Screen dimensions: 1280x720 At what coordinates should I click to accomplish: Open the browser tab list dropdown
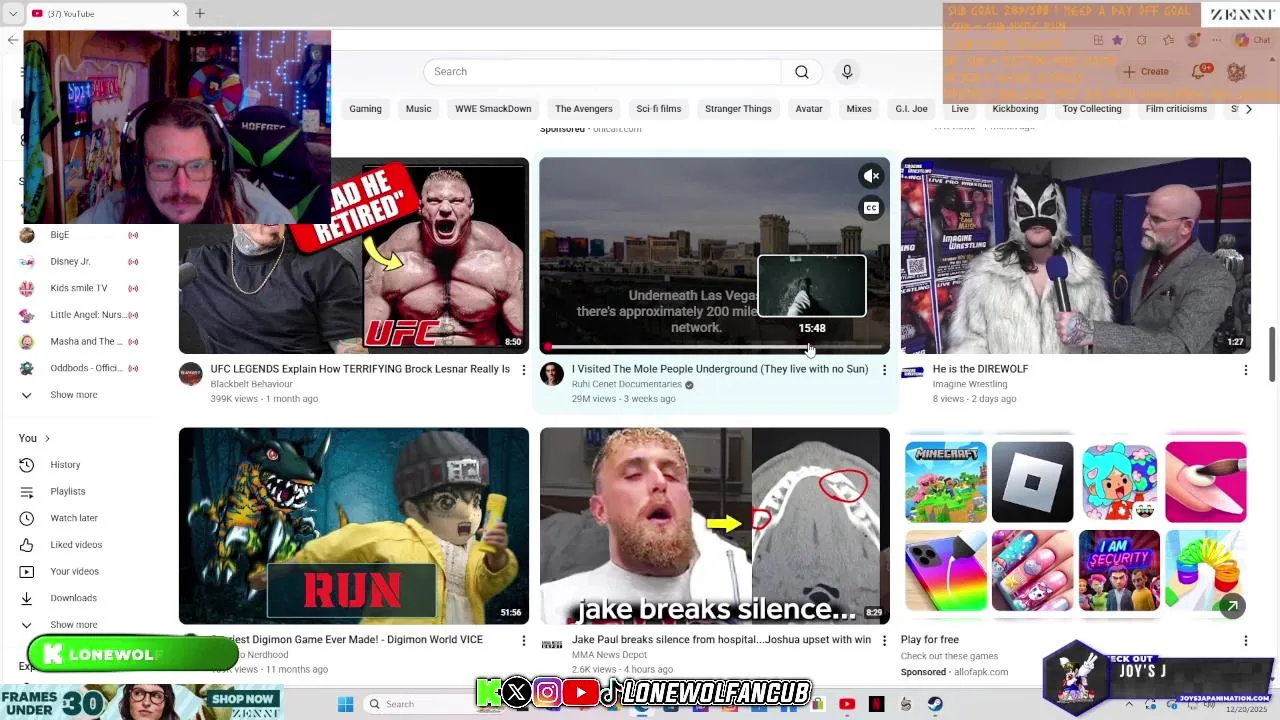point(12,13)
